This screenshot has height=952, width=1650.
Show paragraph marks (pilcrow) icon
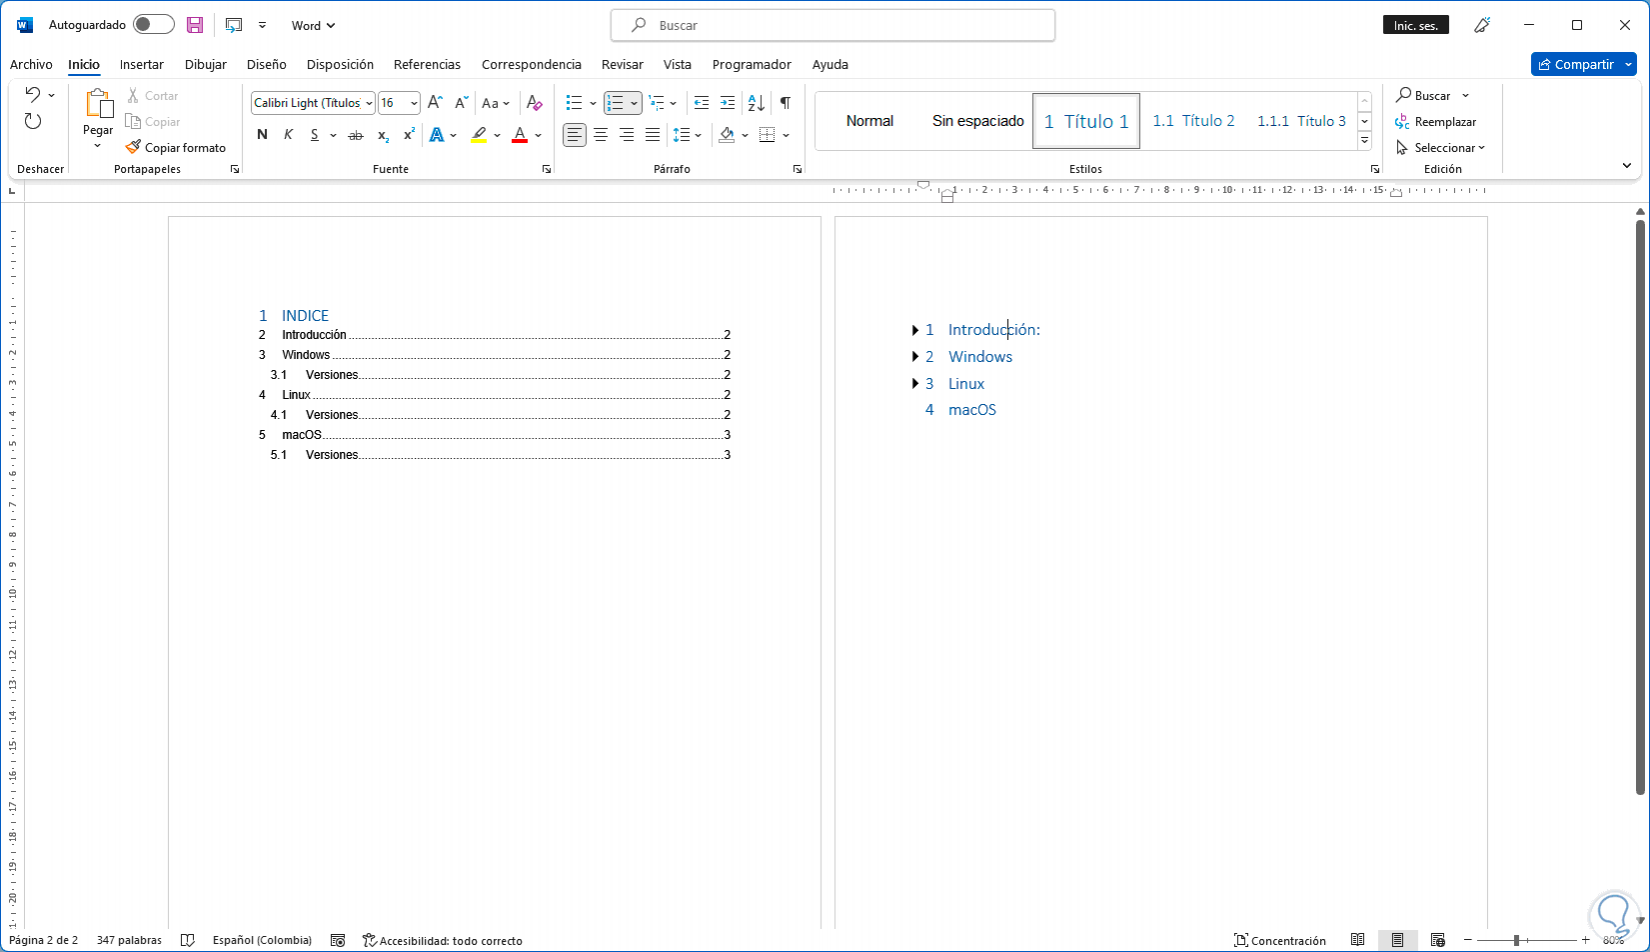pyautogui.click(x=785, y=102)
